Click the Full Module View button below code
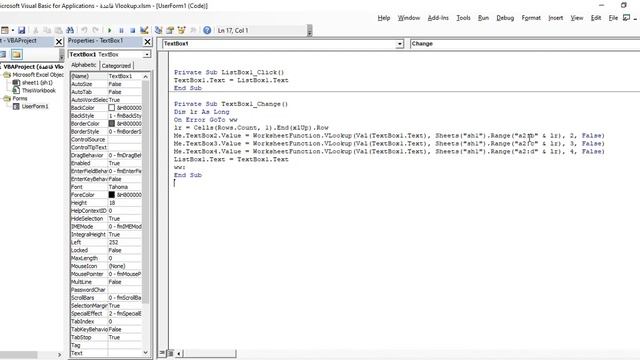 coord(170,353)
